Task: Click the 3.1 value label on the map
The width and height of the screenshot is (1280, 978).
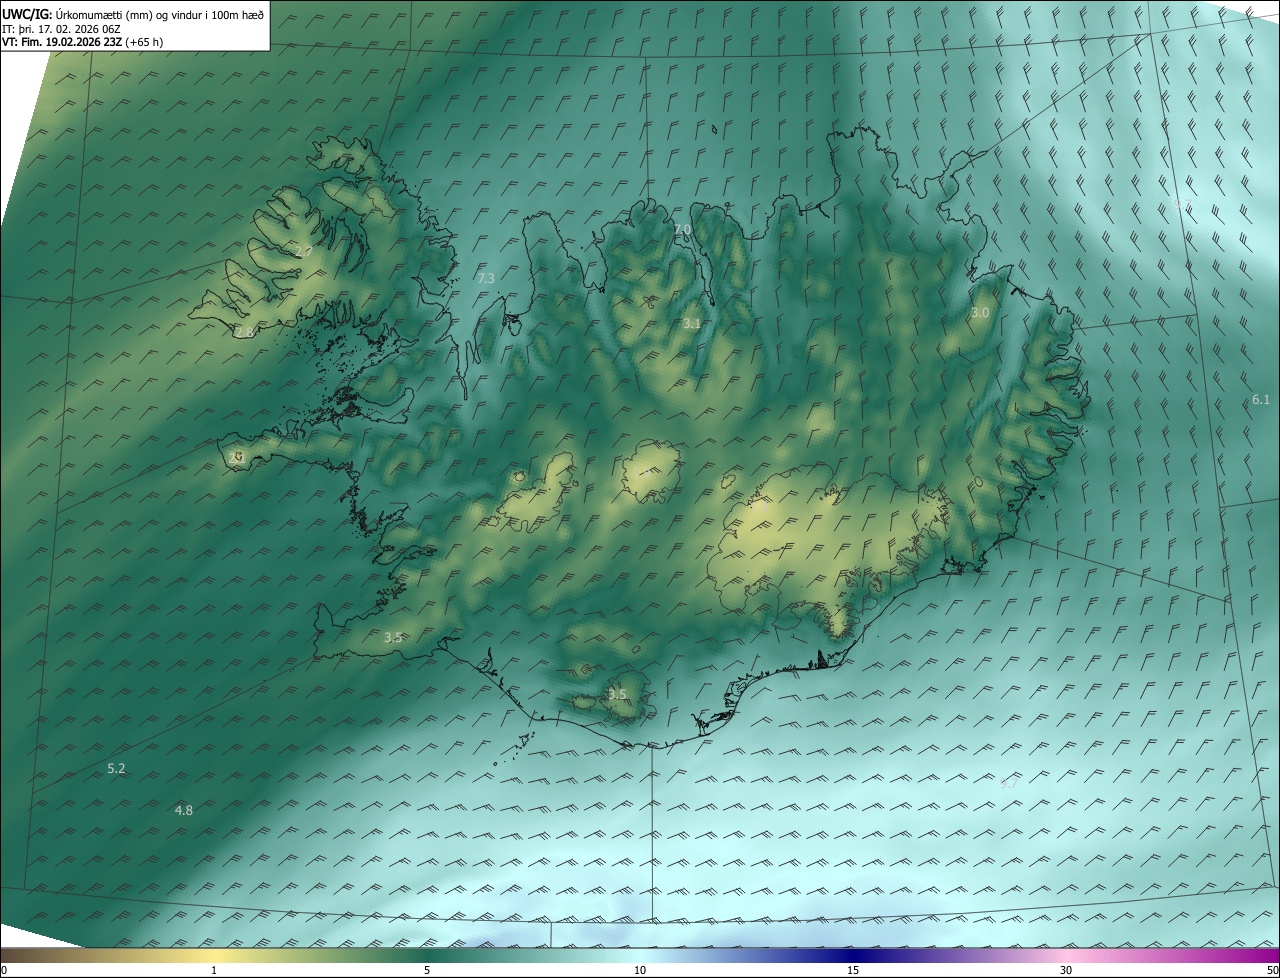Action: (x=692, y=324)
